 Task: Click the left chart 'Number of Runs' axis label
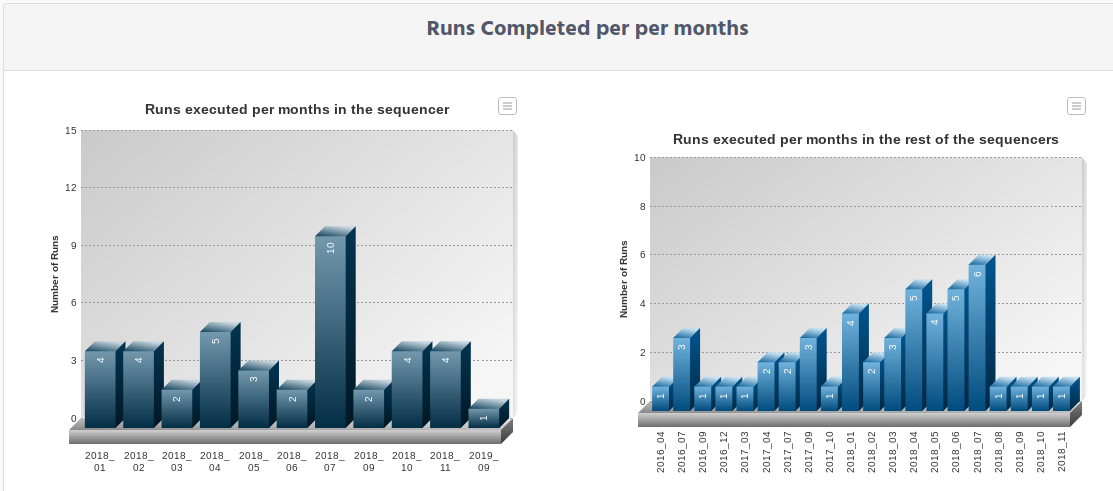click(55, 275)
